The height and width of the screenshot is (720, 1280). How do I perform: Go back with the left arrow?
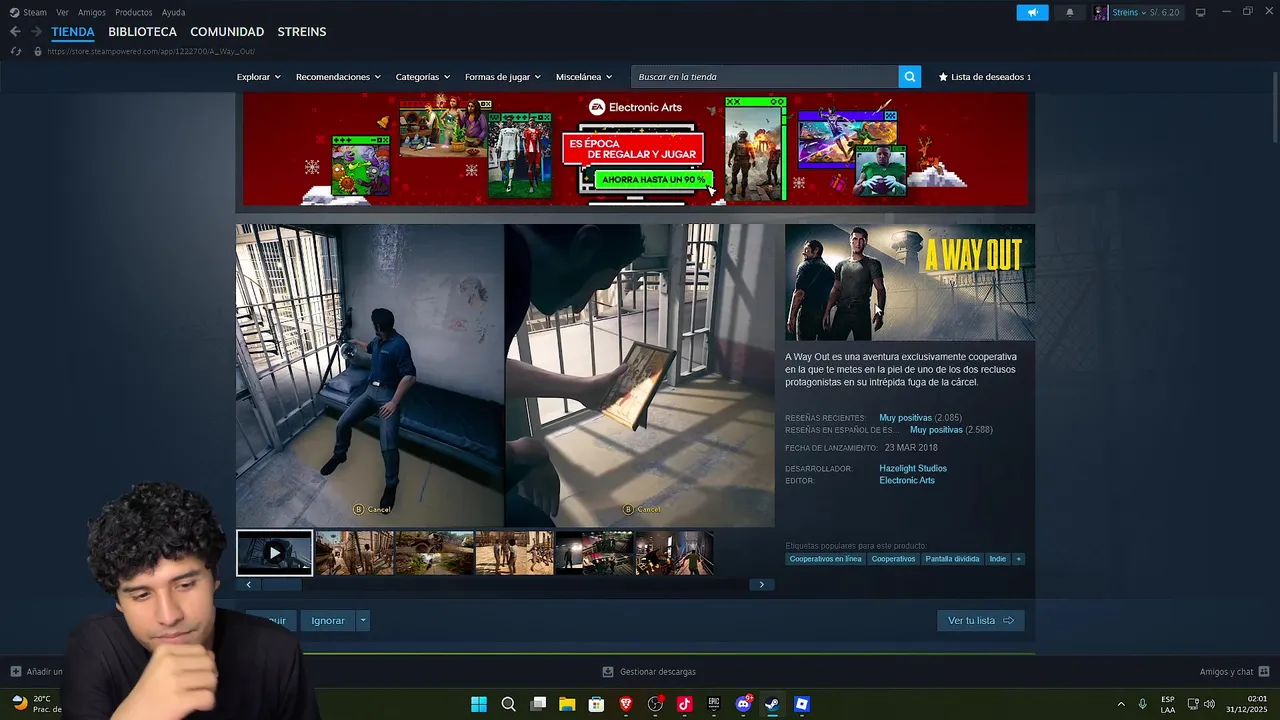pos(15,32)
